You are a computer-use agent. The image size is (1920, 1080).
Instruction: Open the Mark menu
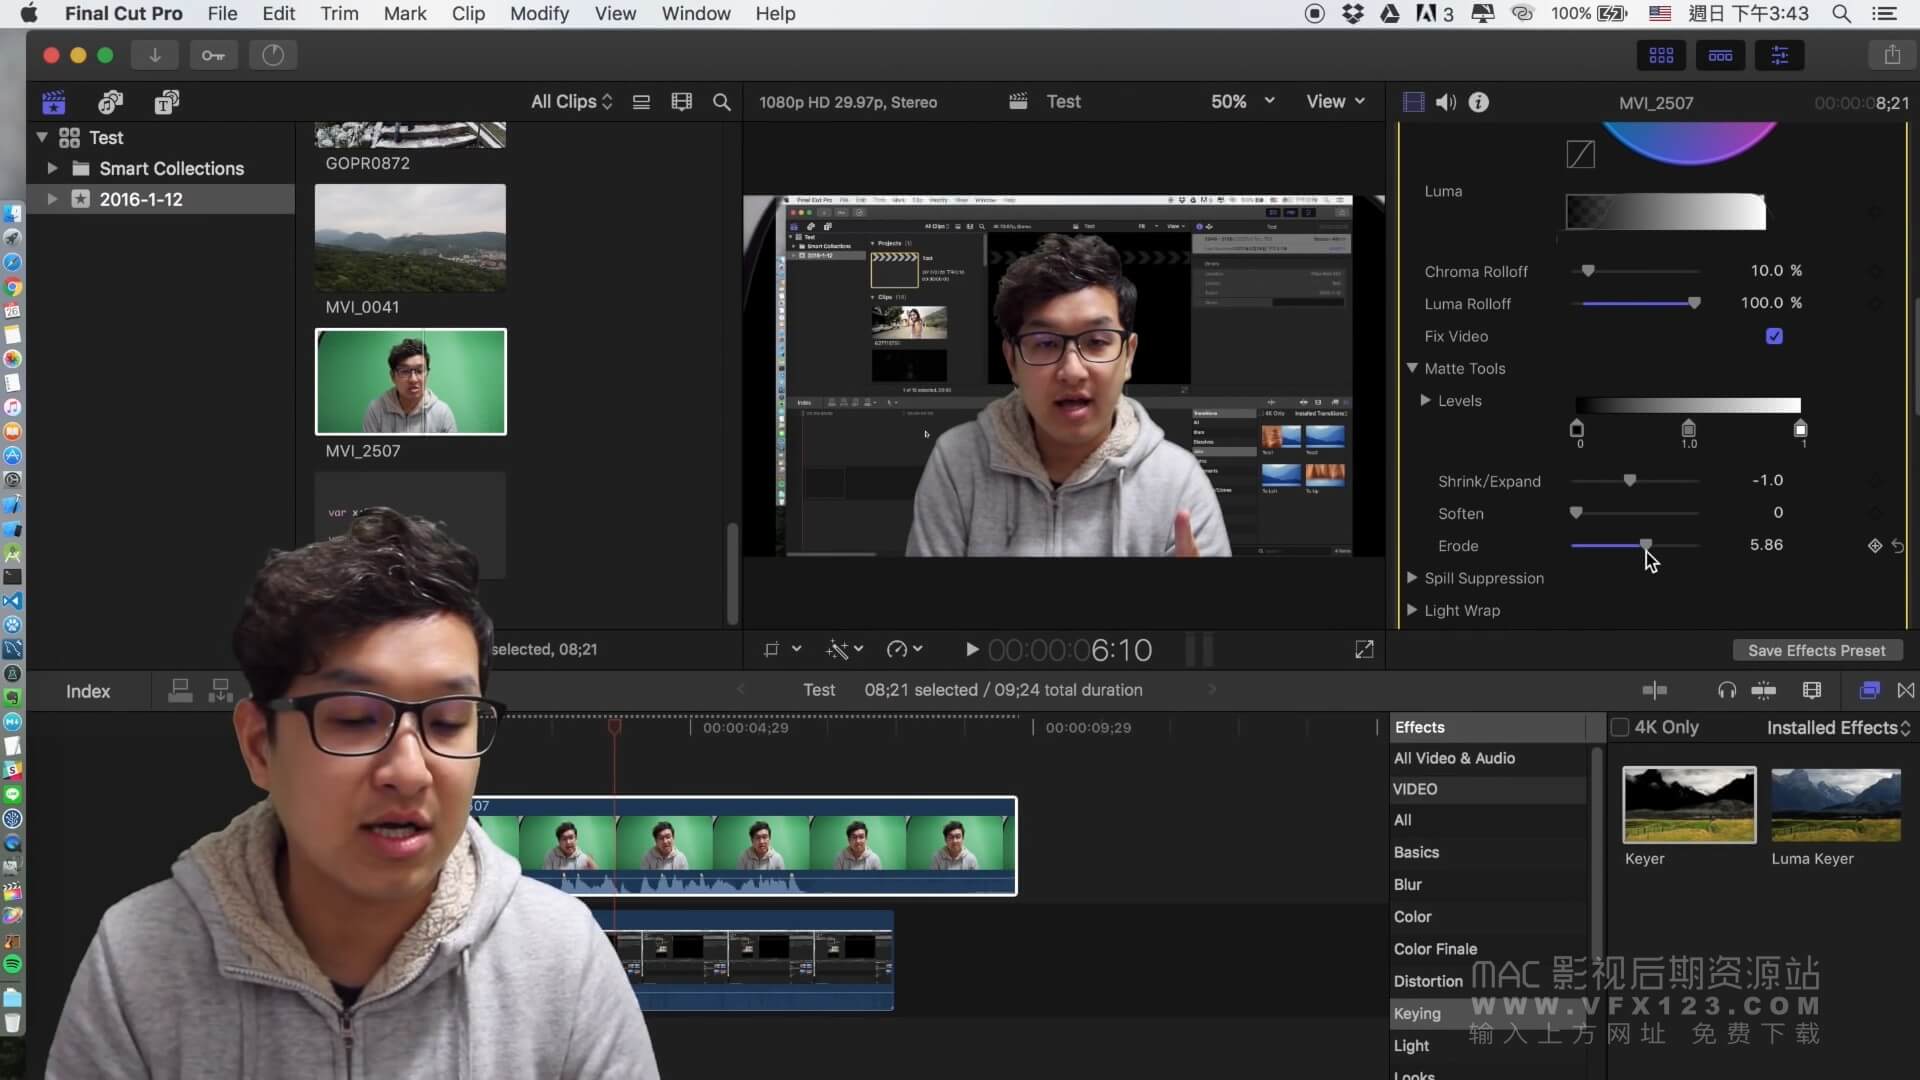(405, 14)
